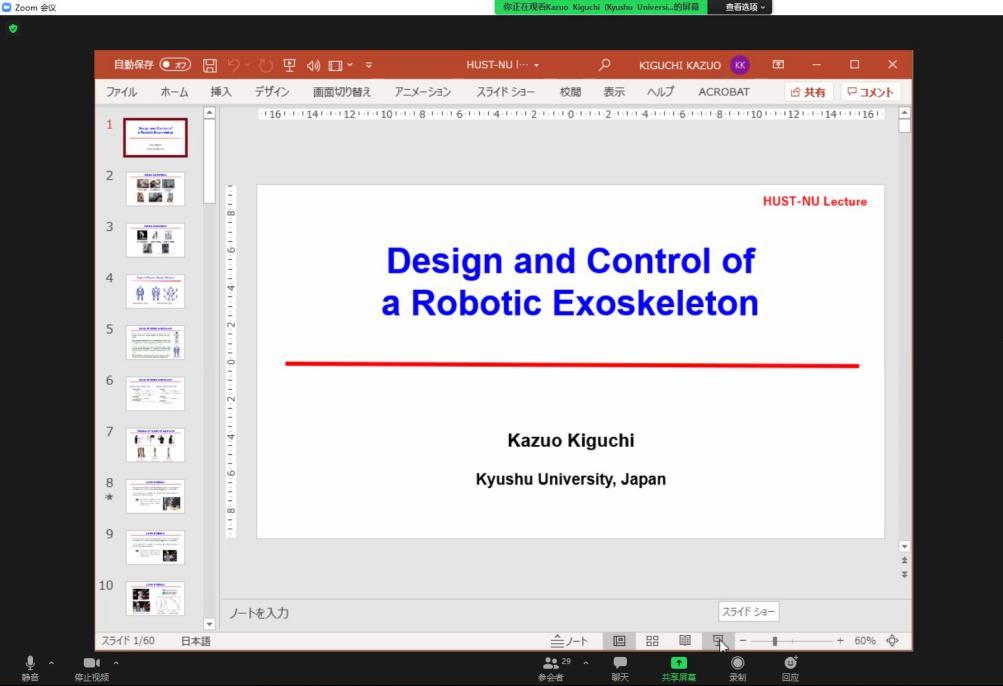Click the Save icon in PowerPoint title bar

tap(210, 65)
